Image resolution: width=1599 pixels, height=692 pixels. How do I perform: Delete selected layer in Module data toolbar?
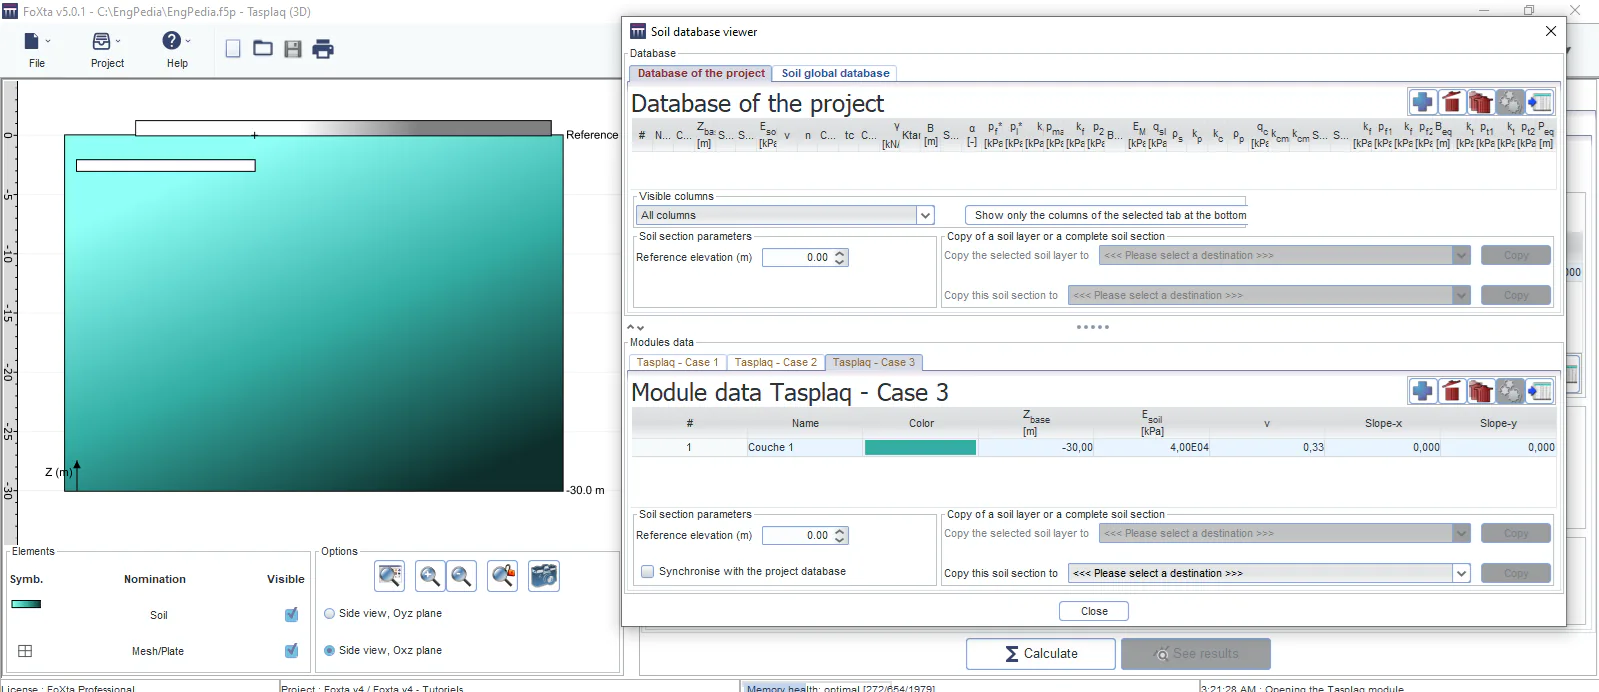1452,391
